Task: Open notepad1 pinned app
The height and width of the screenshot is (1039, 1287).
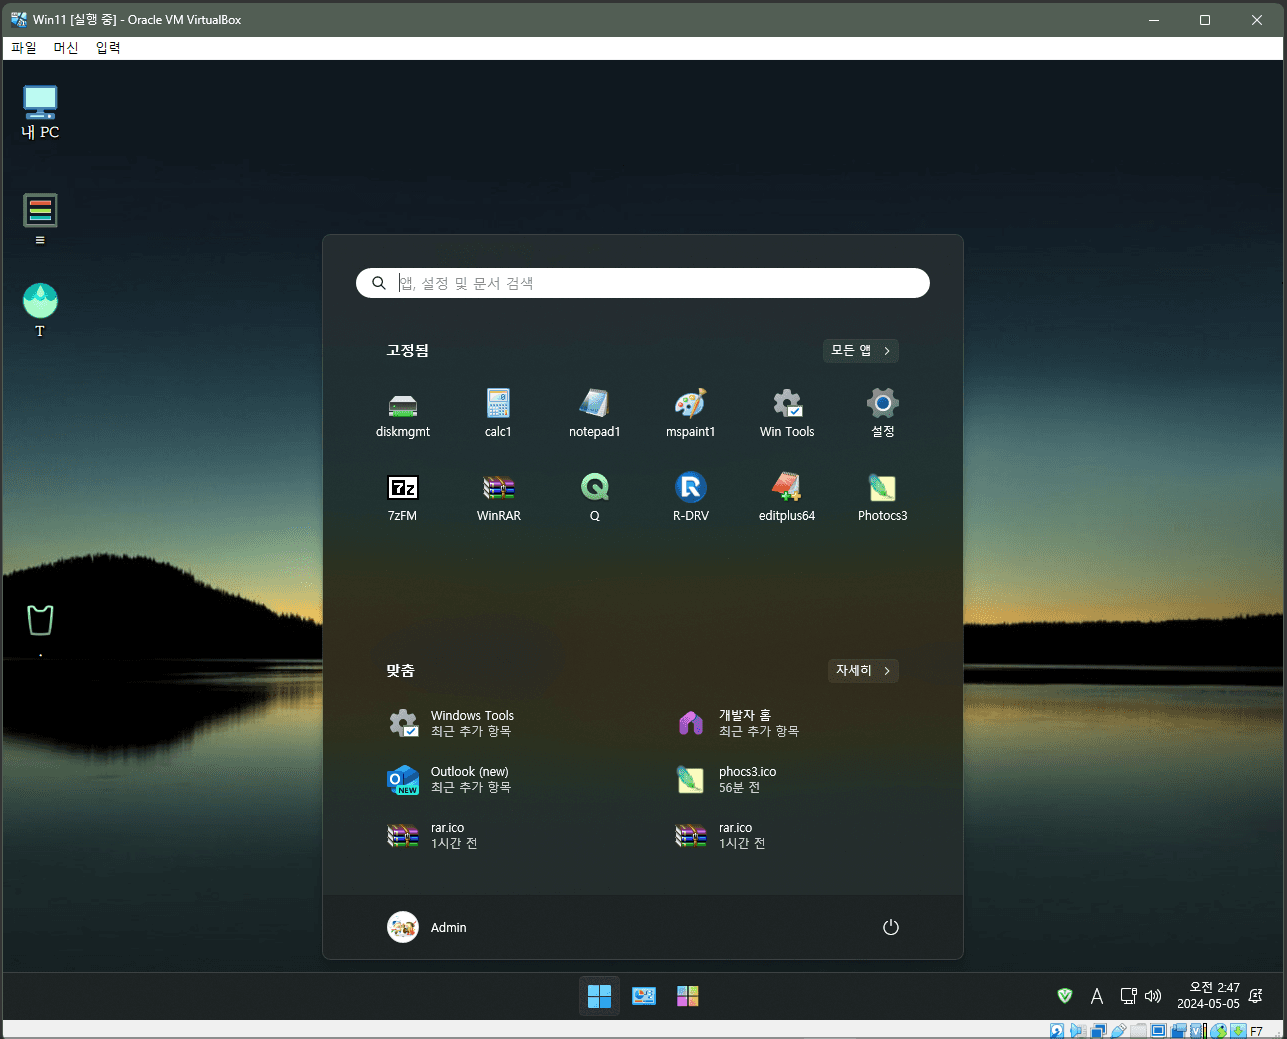Action: click(x=594, y=414)
